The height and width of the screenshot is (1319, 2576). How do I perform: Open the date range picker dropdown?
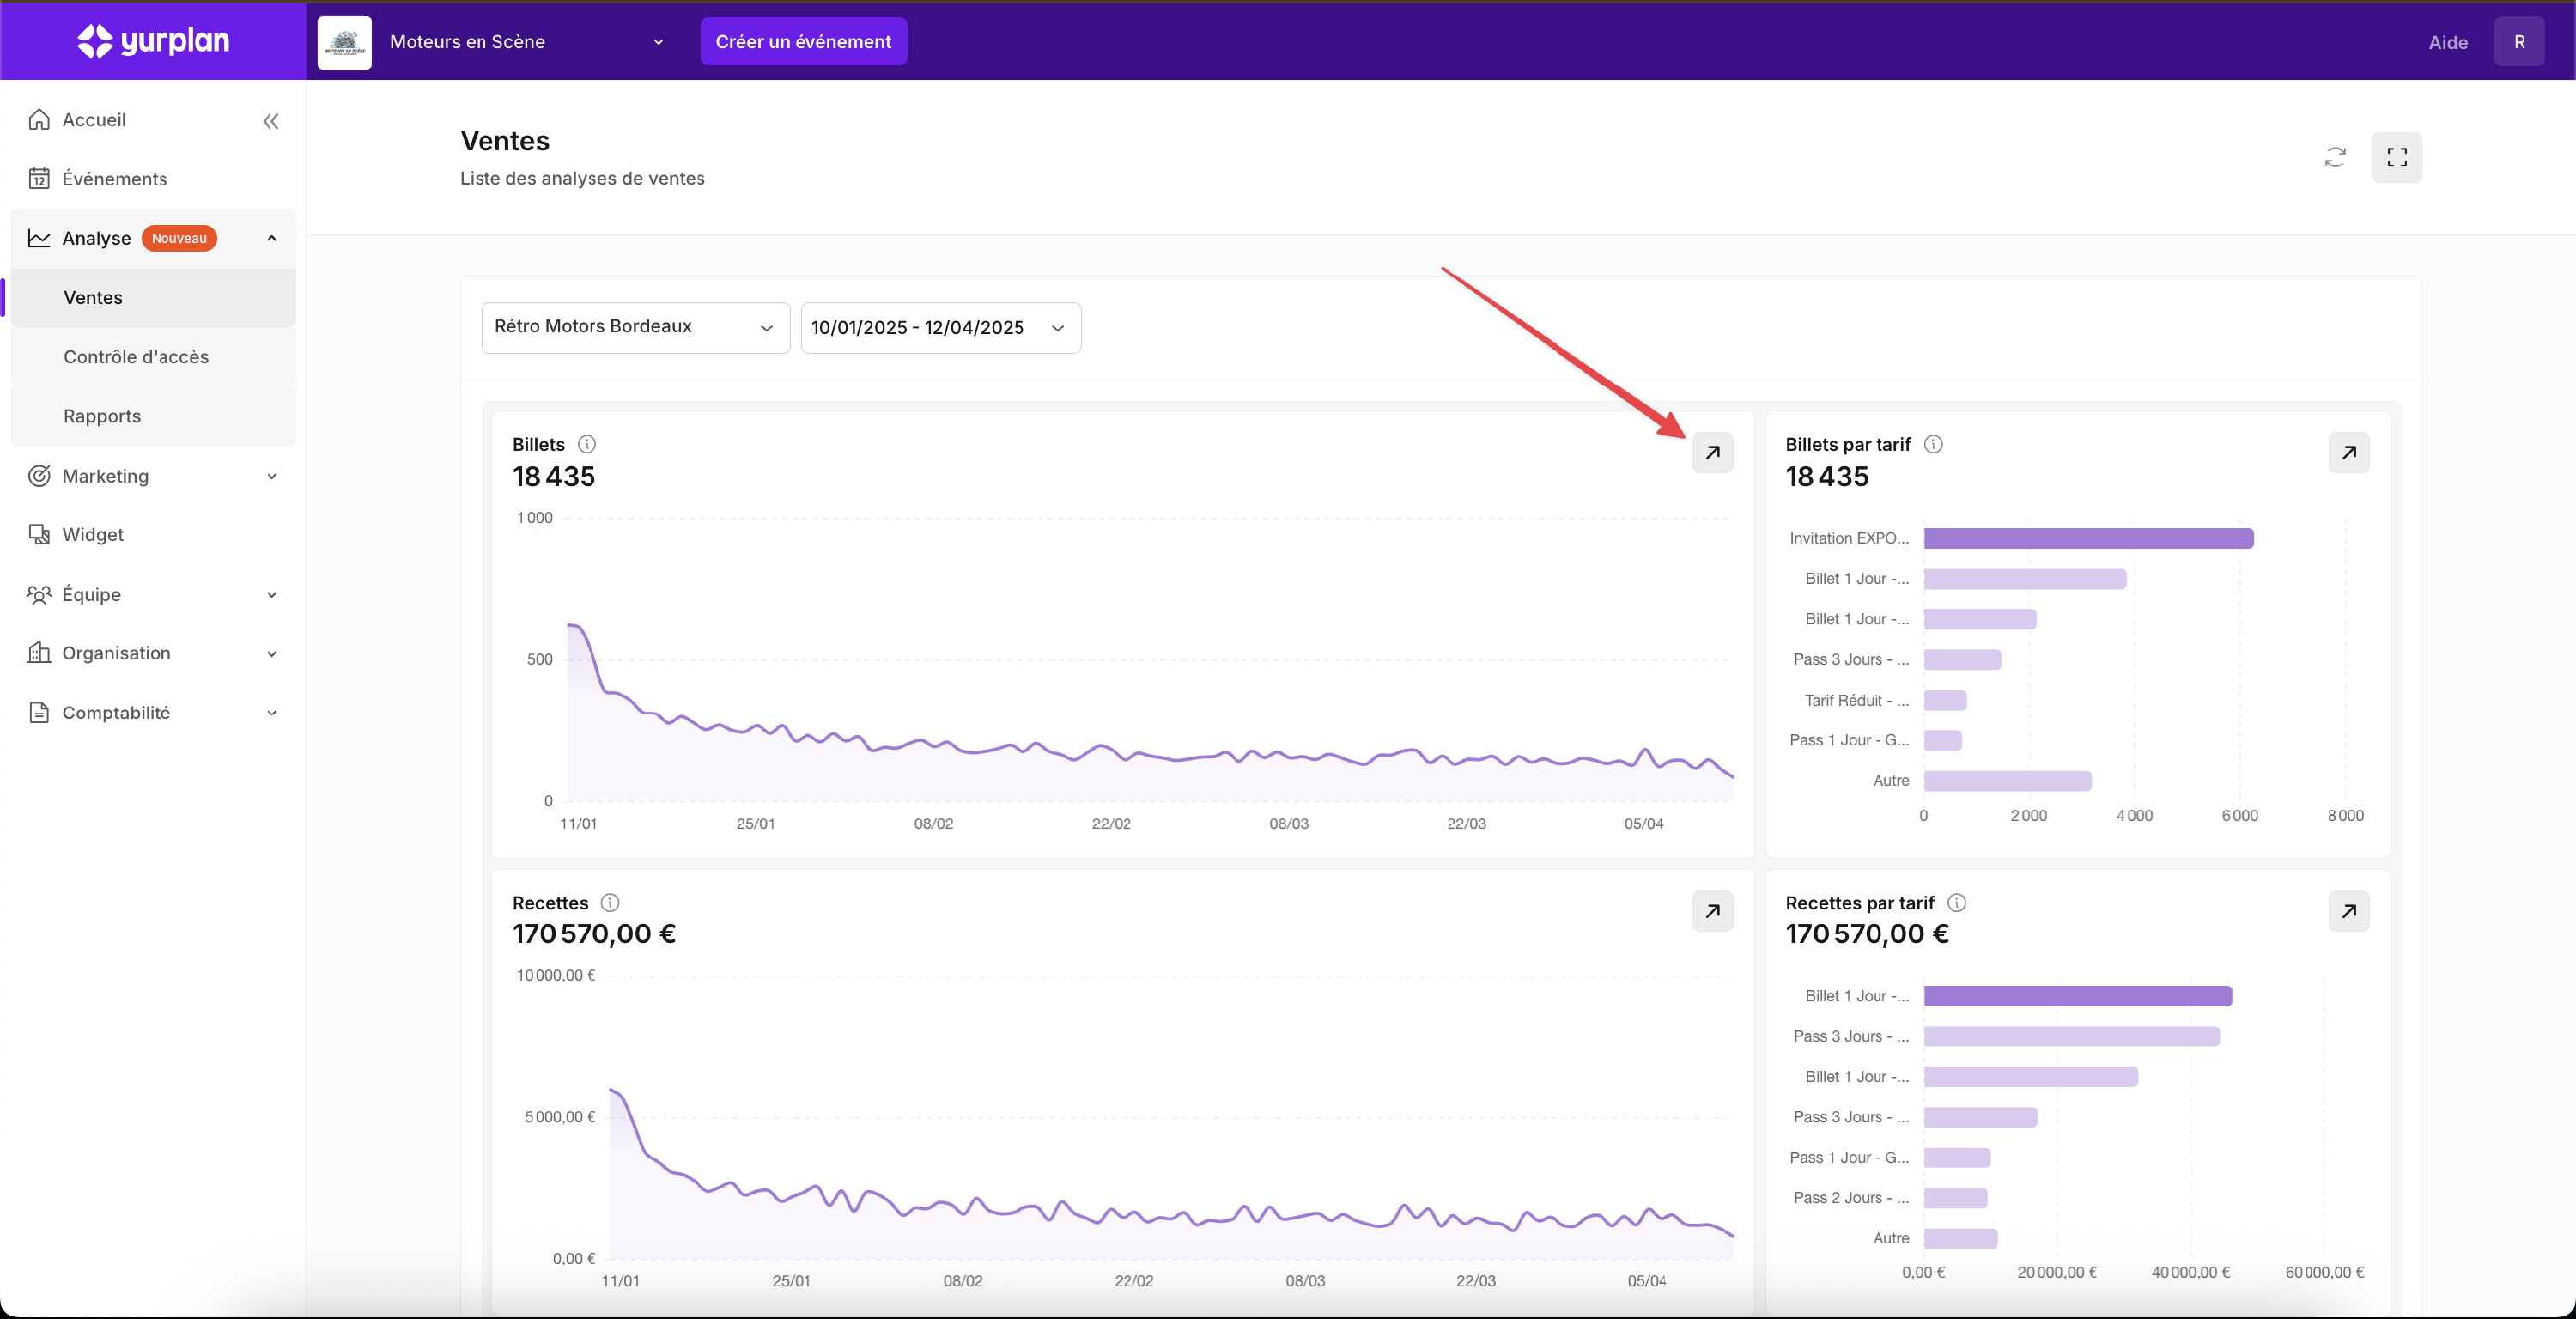tap(940, 327)
